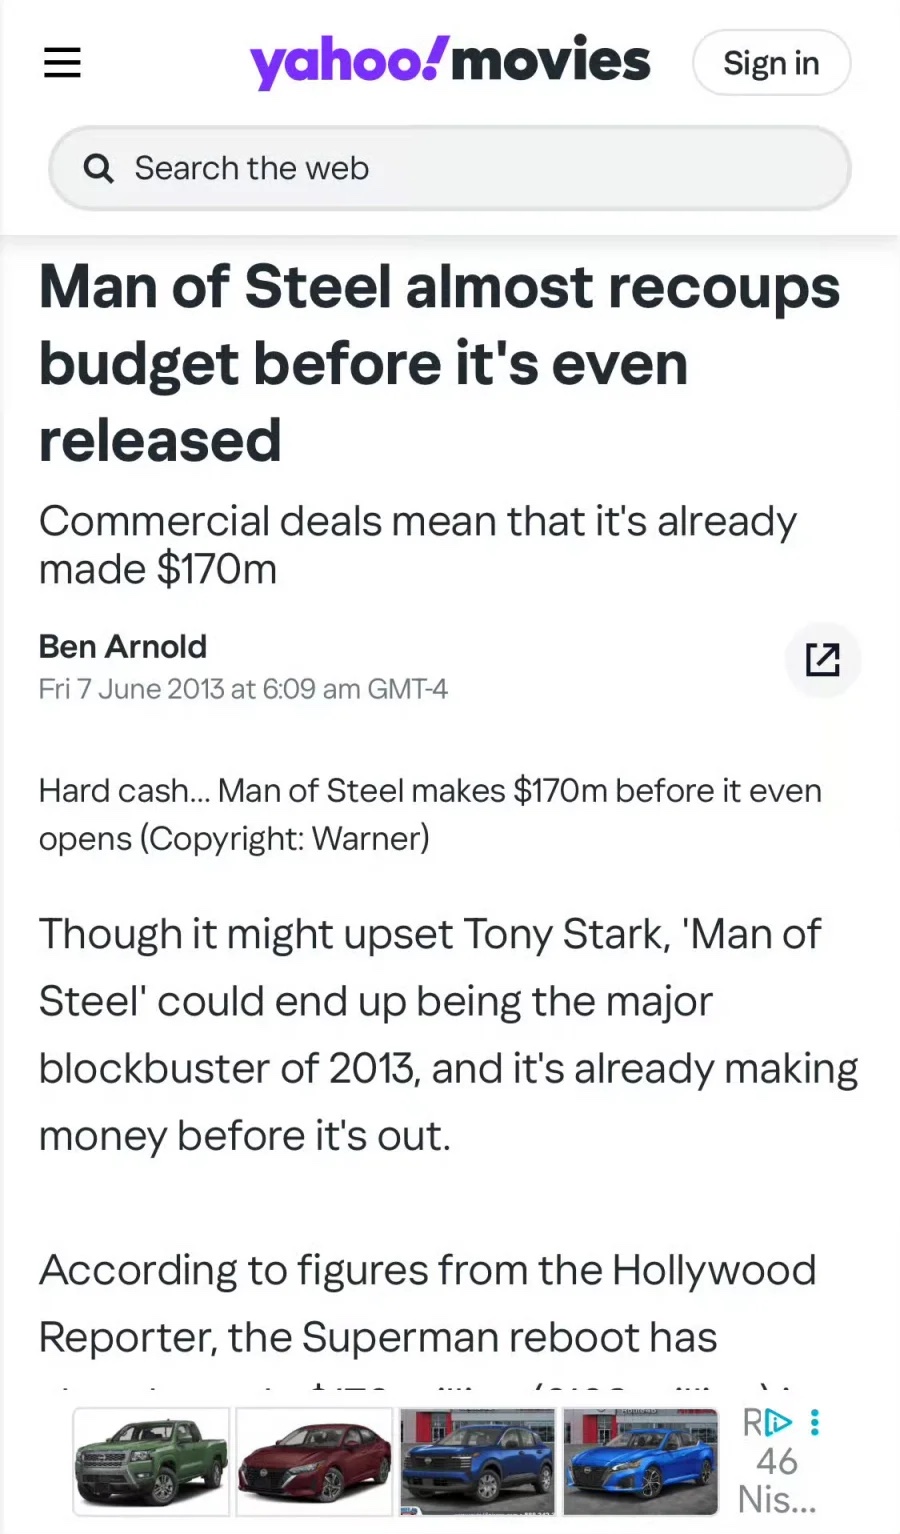
Task: Open the ad options three-dot menu
Action: [x=815, y=1422]
